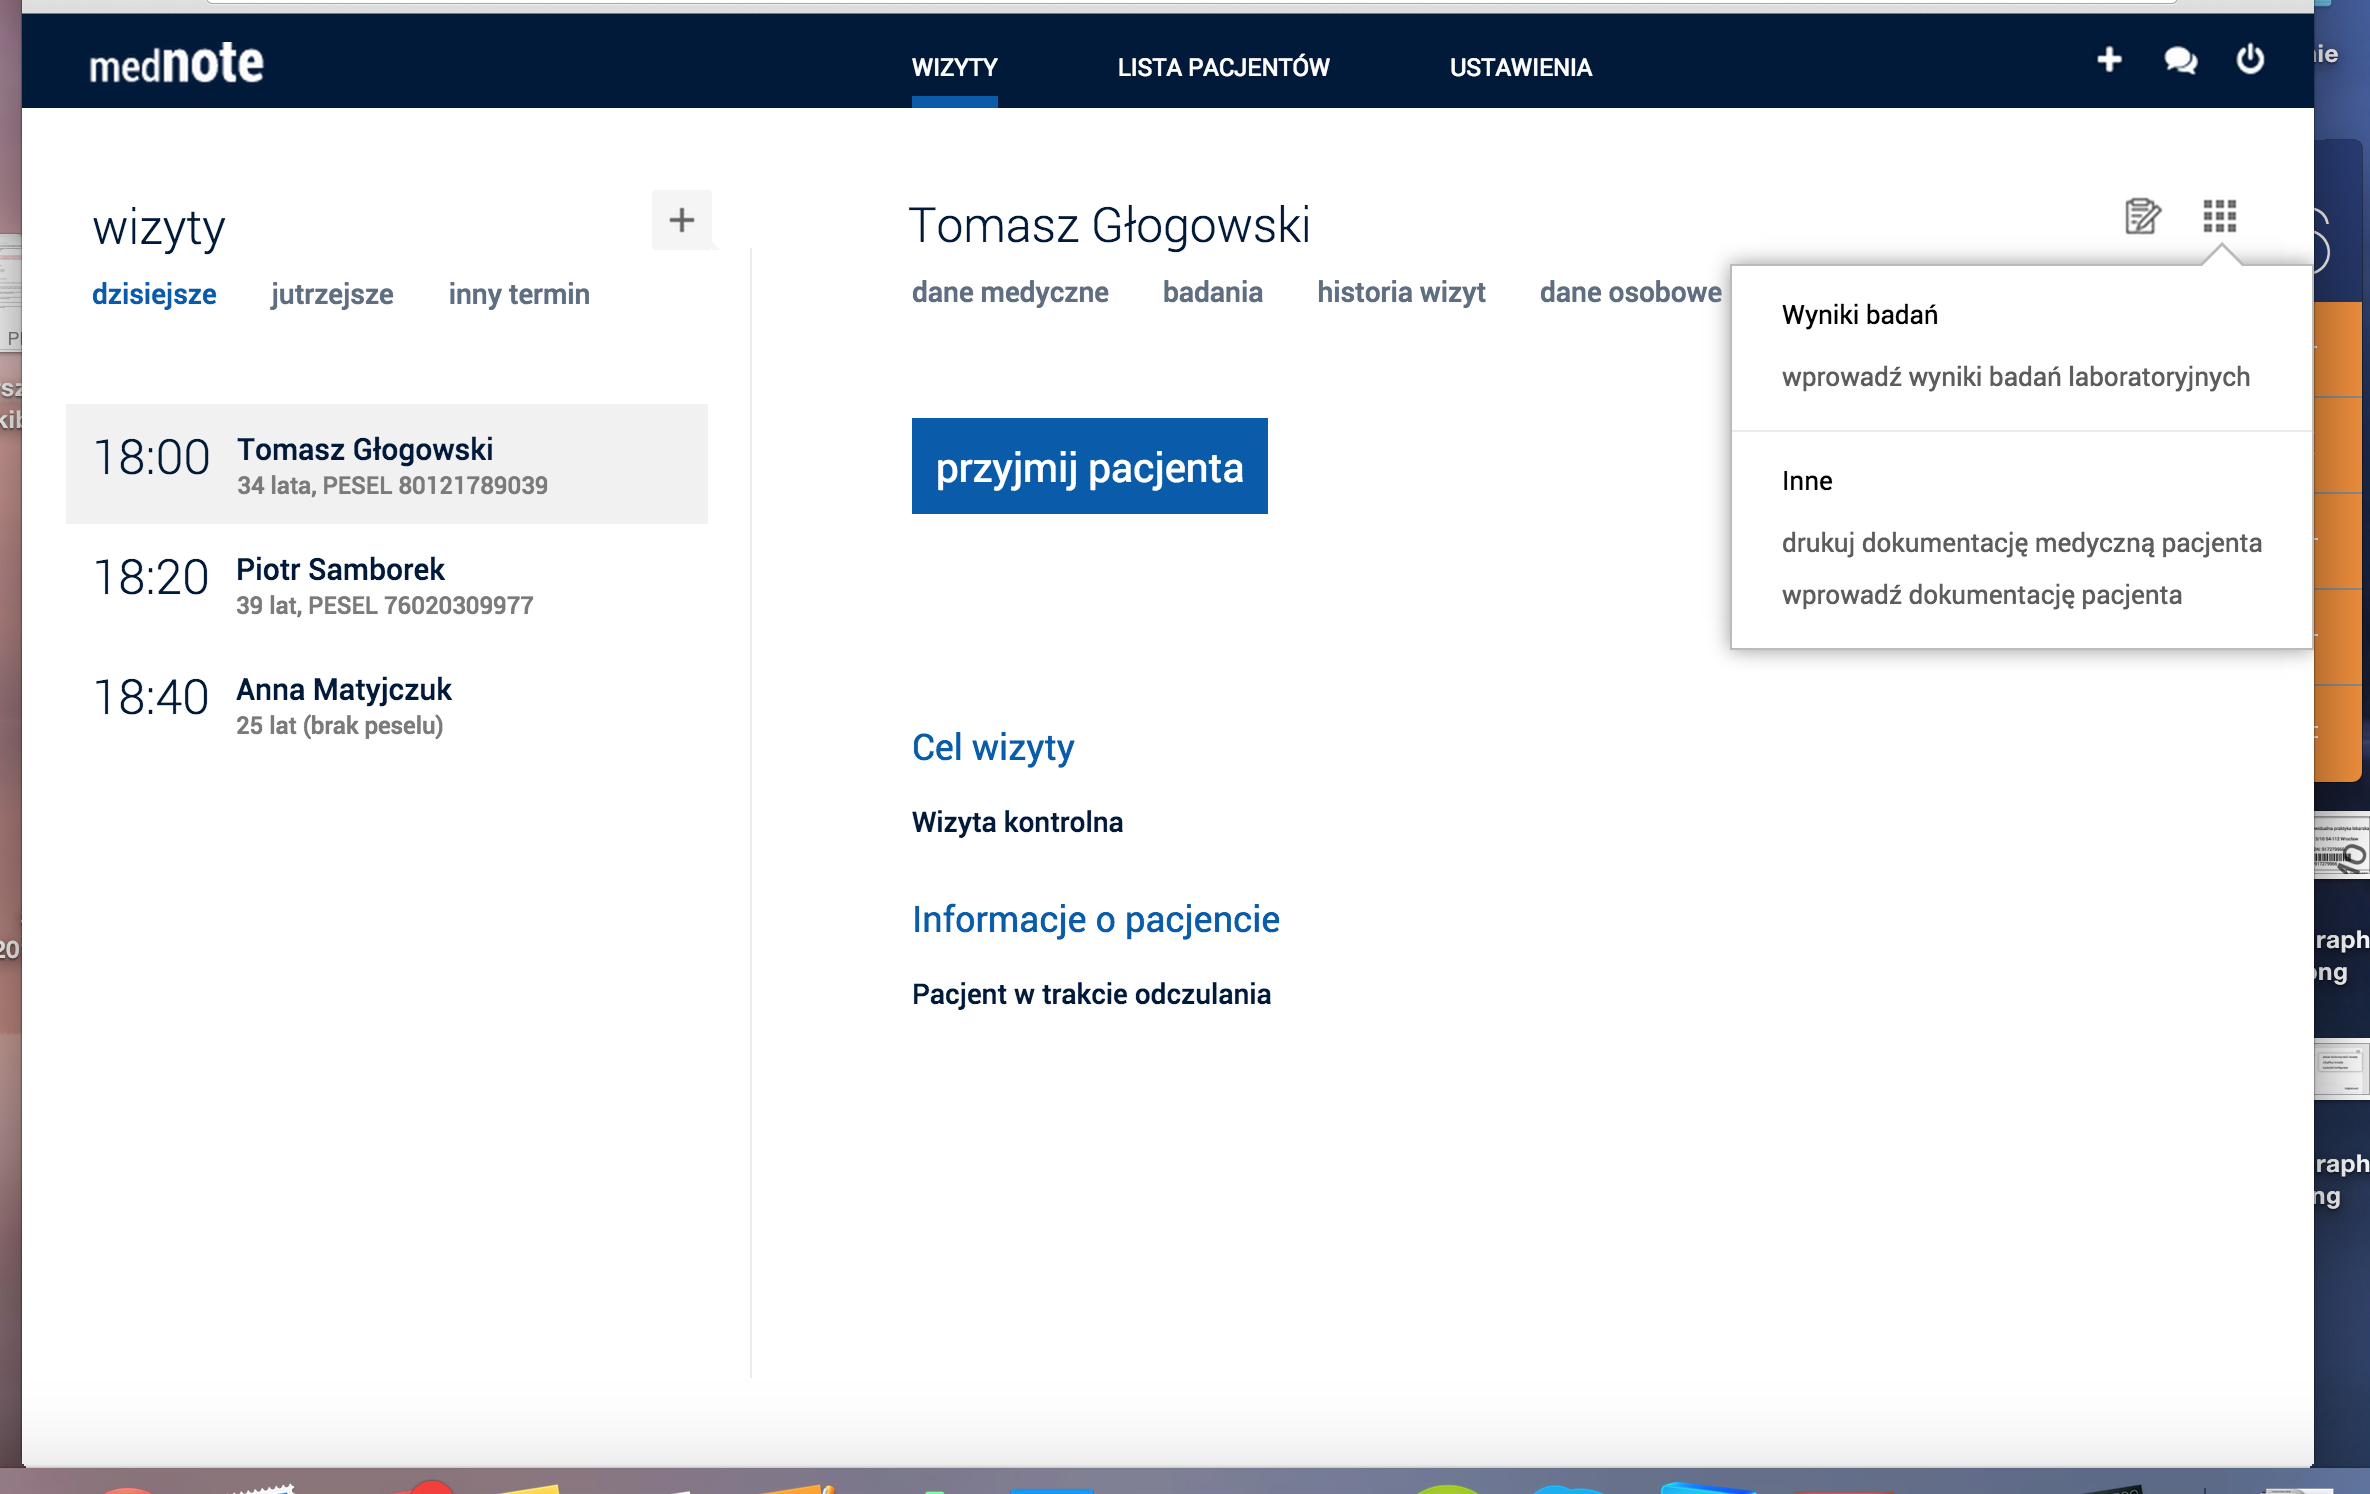Select wprowadź wyniki badań laboratoryjnych option
Screen dimensions: 2370x1494
pyautogui.click(x=2015, y=377)
